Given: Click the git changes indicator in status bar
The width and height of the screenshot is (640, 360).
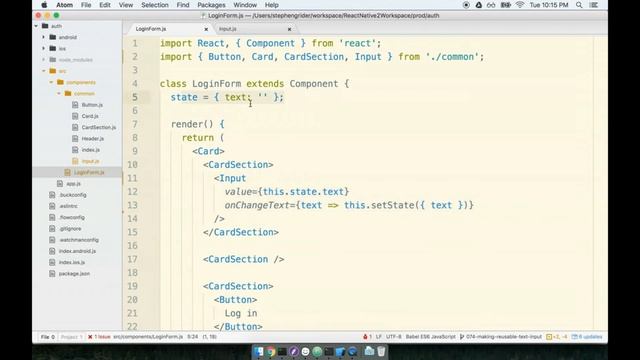Looking at the screenshot, I should tap(557, 337).
